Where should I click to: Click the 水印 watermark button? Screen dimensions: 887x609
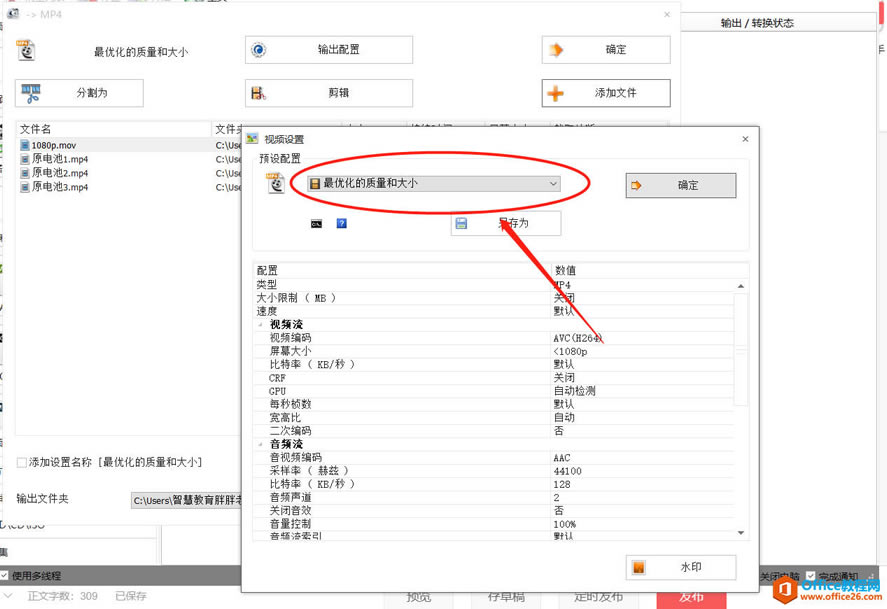pos(681,567)
